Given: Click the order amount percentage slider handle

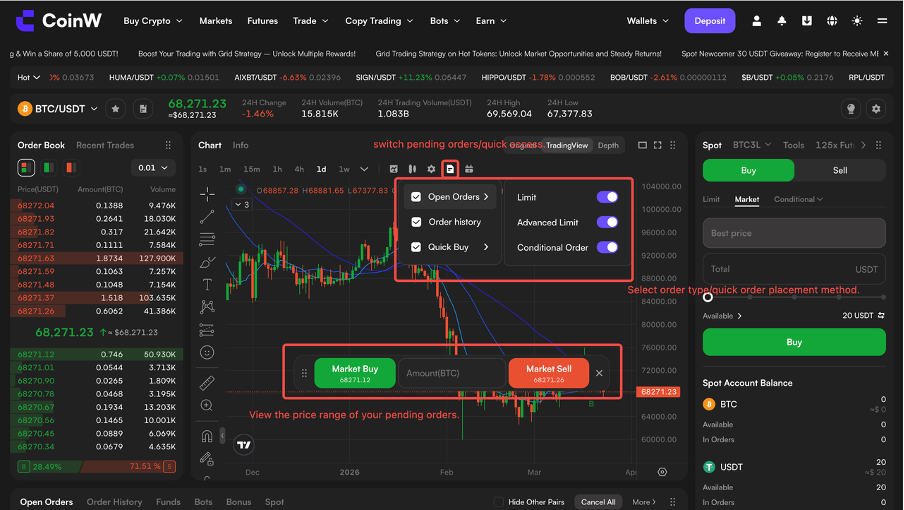Looking at the screenshot, I should (x=708, y=297).
